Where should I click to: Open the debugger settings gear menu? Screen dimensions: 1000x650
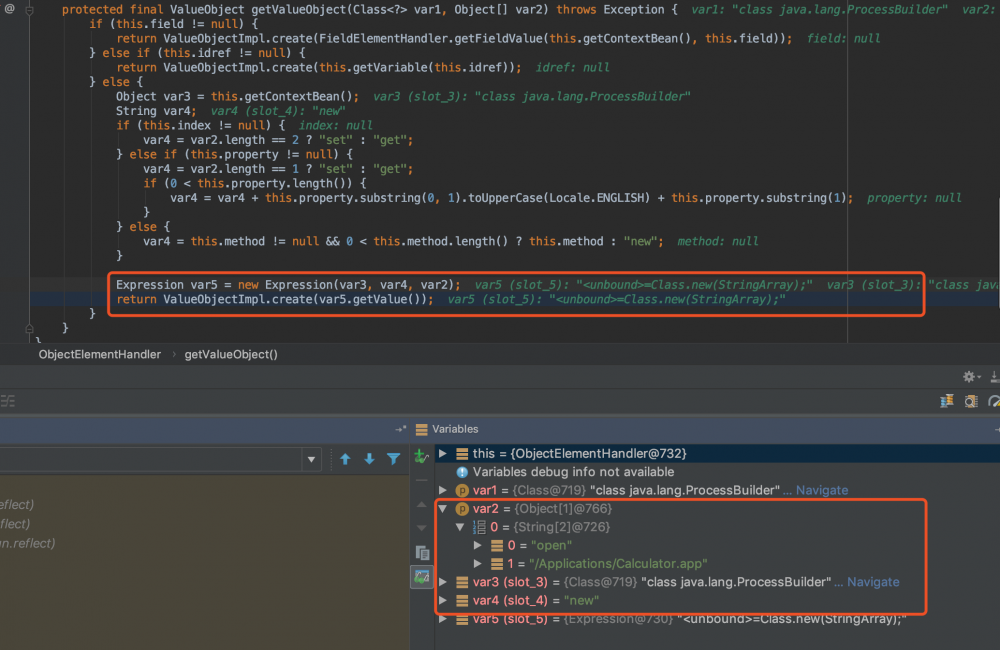point(969,376)
